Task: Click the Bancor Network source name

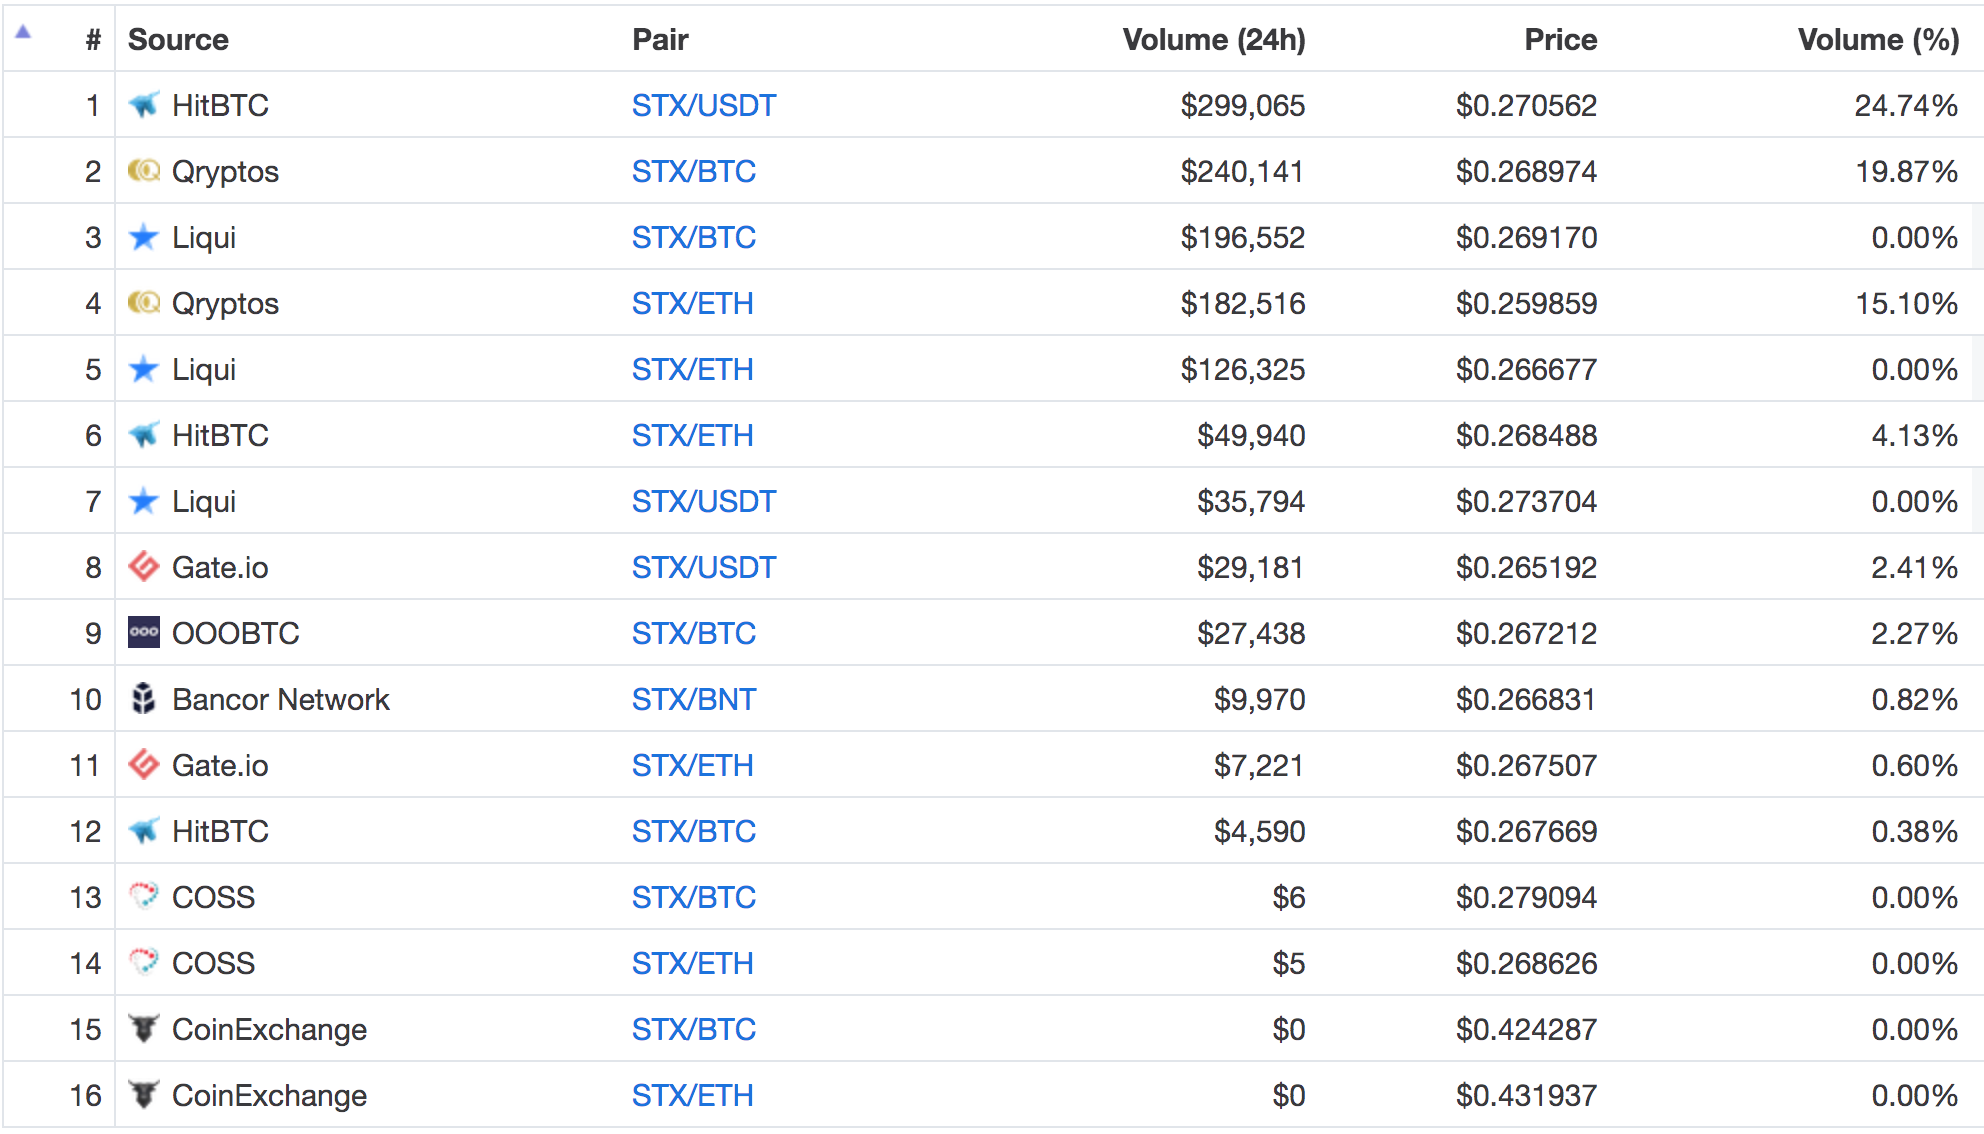Action: click(280, 699)
